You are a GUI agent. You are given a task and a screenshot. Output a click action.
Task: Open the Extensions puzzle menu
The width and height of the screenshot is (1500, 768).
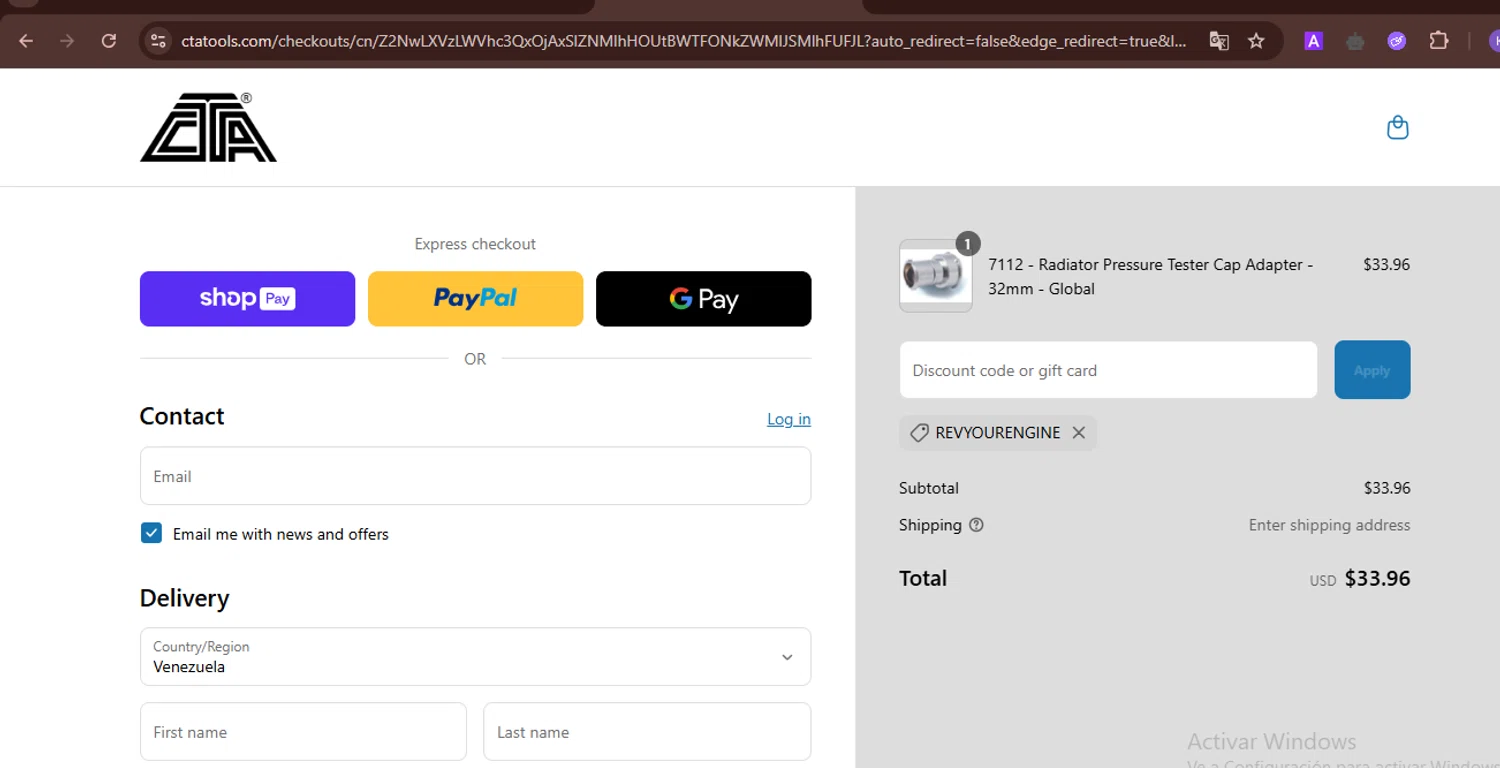(x=1439, y=41)
